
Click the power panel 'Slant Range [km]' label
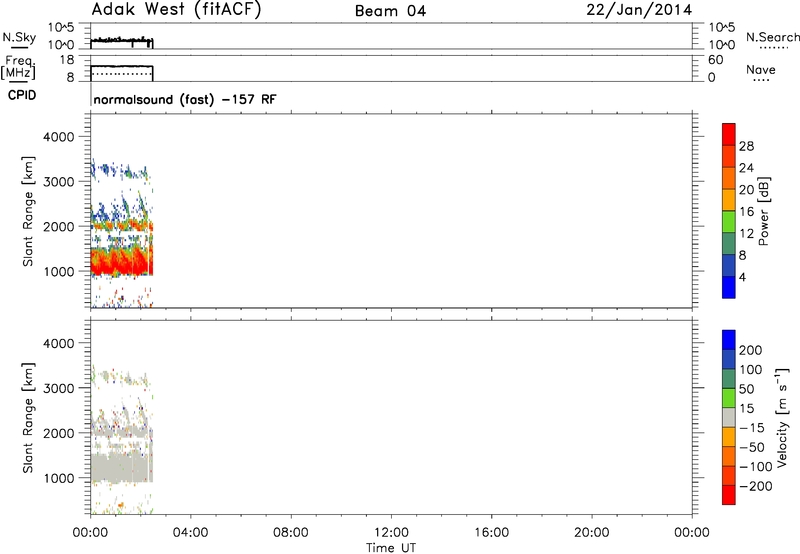[x=28, y=211]
